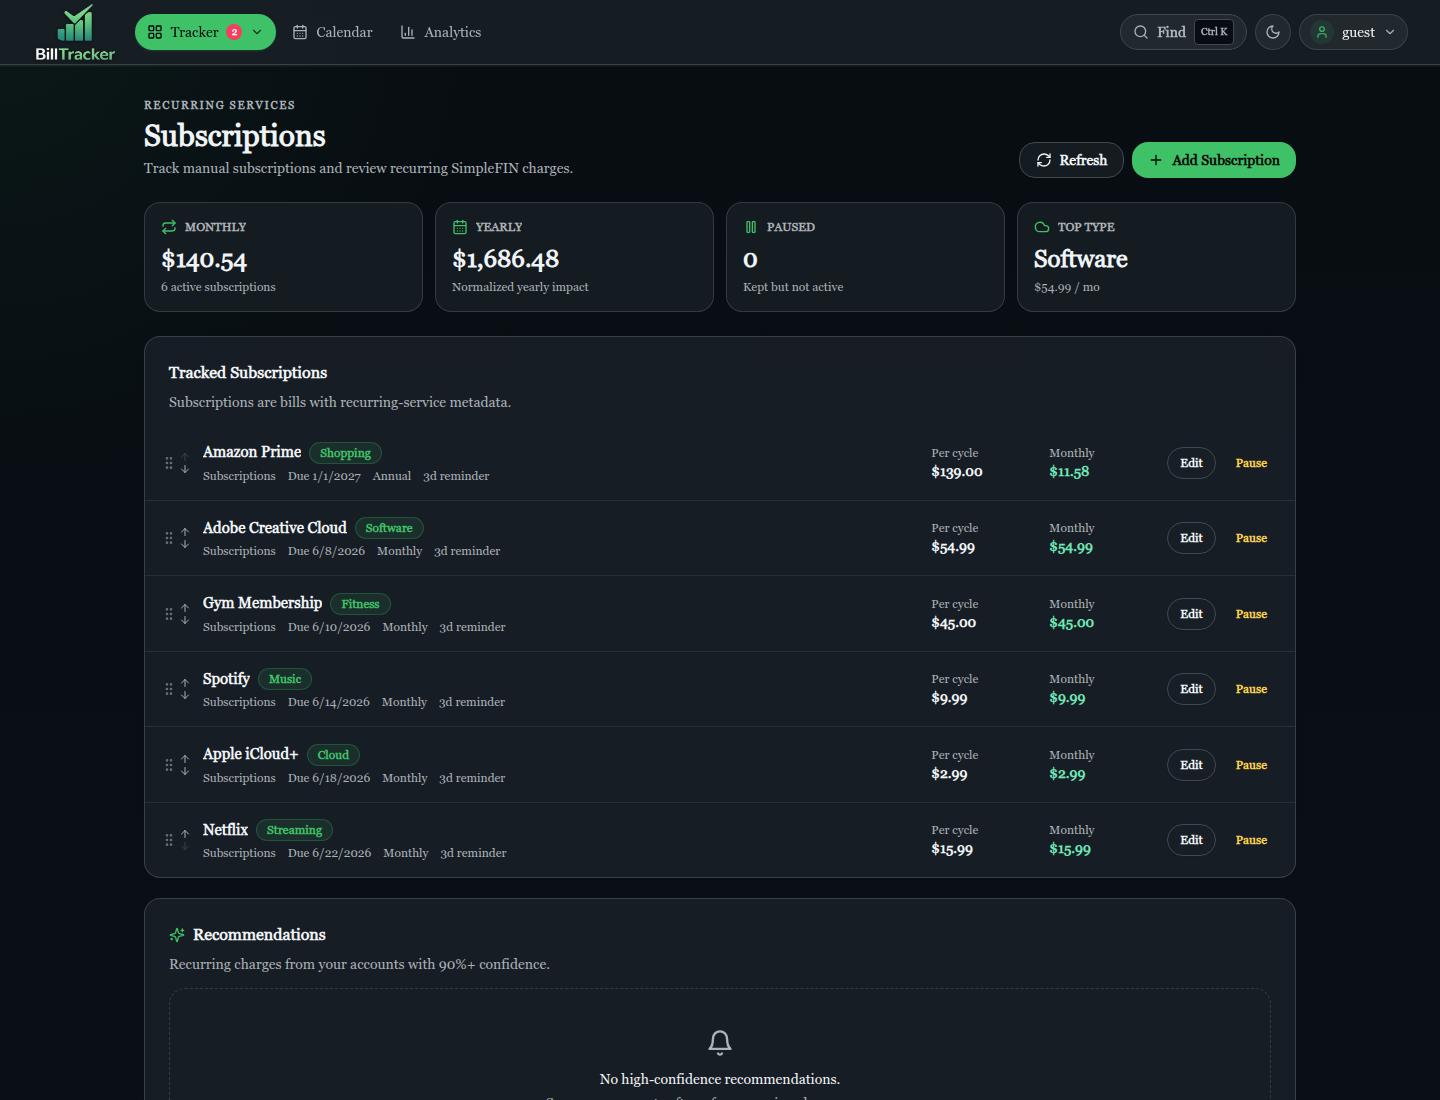Click Amazon Prime's $139.00 per cycle amount
This screenshot has height=1100, width=1440.
957,472
